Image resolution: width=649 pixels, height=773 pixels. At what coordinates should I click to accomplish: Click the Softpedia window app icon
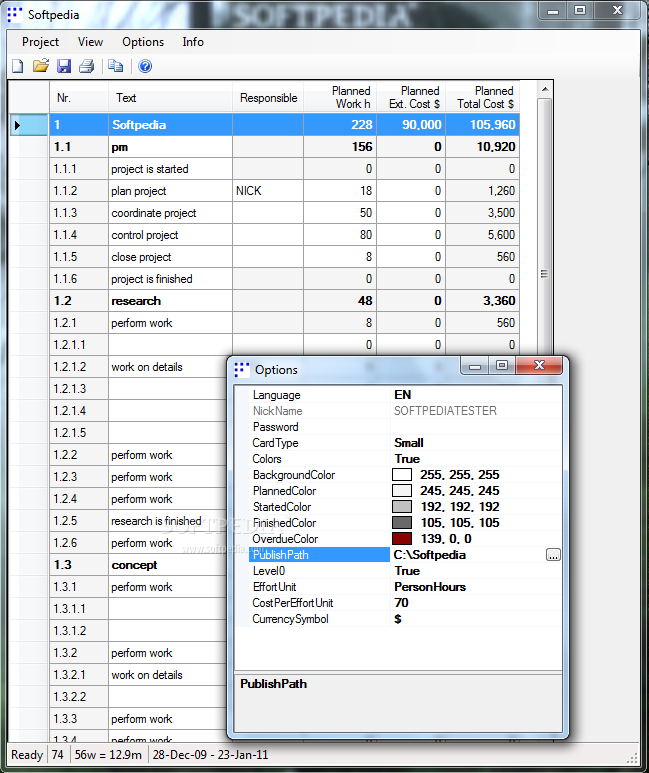coord(15,15)
